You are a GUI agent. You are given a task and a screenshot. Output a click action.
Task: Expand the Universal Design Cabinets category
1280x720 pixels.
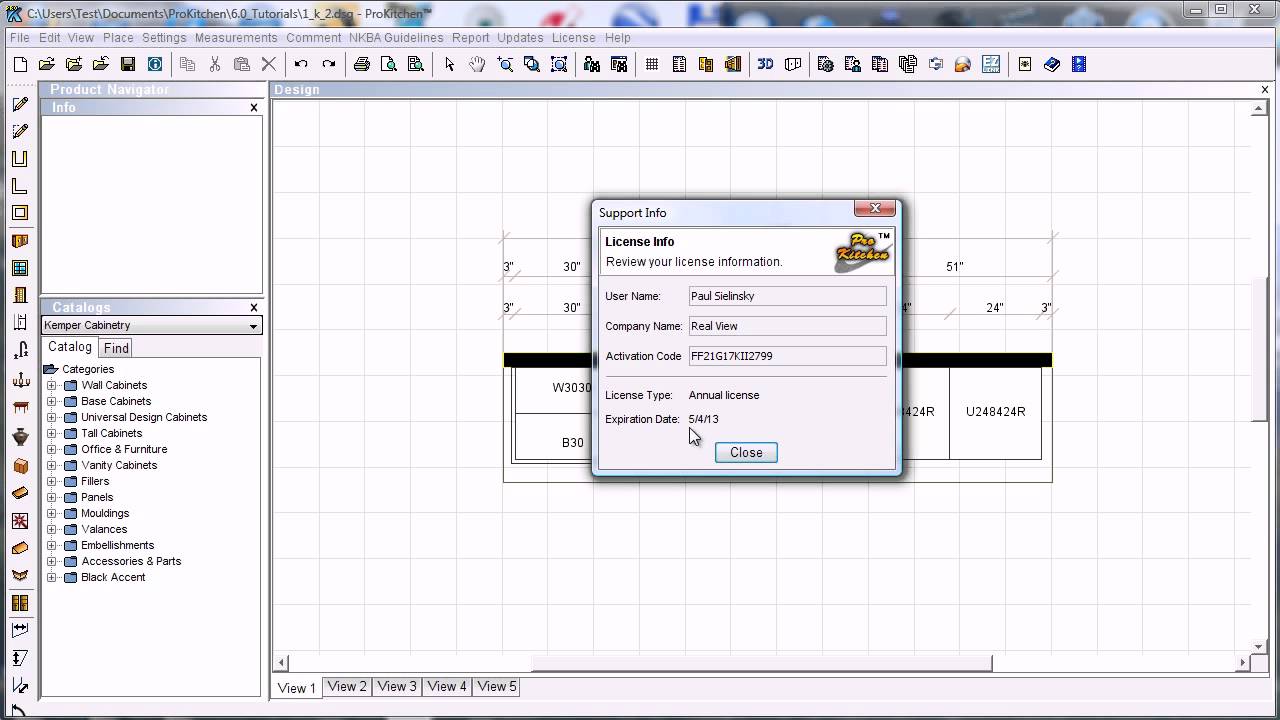pyautogui.click(x=52, y=417)
